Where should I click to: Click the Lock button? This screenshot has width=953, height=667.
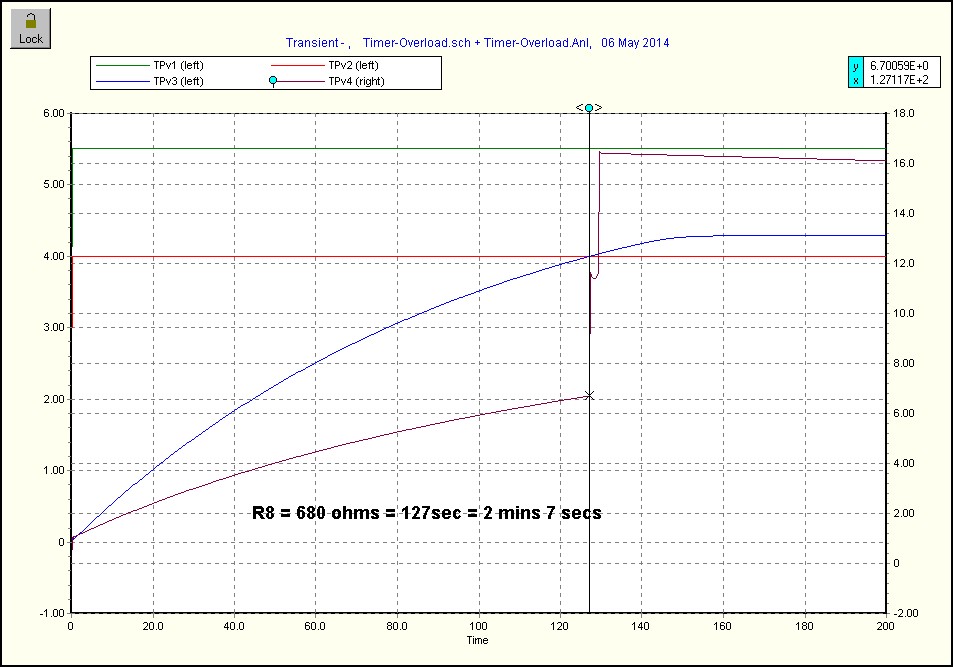pos(30,29)
